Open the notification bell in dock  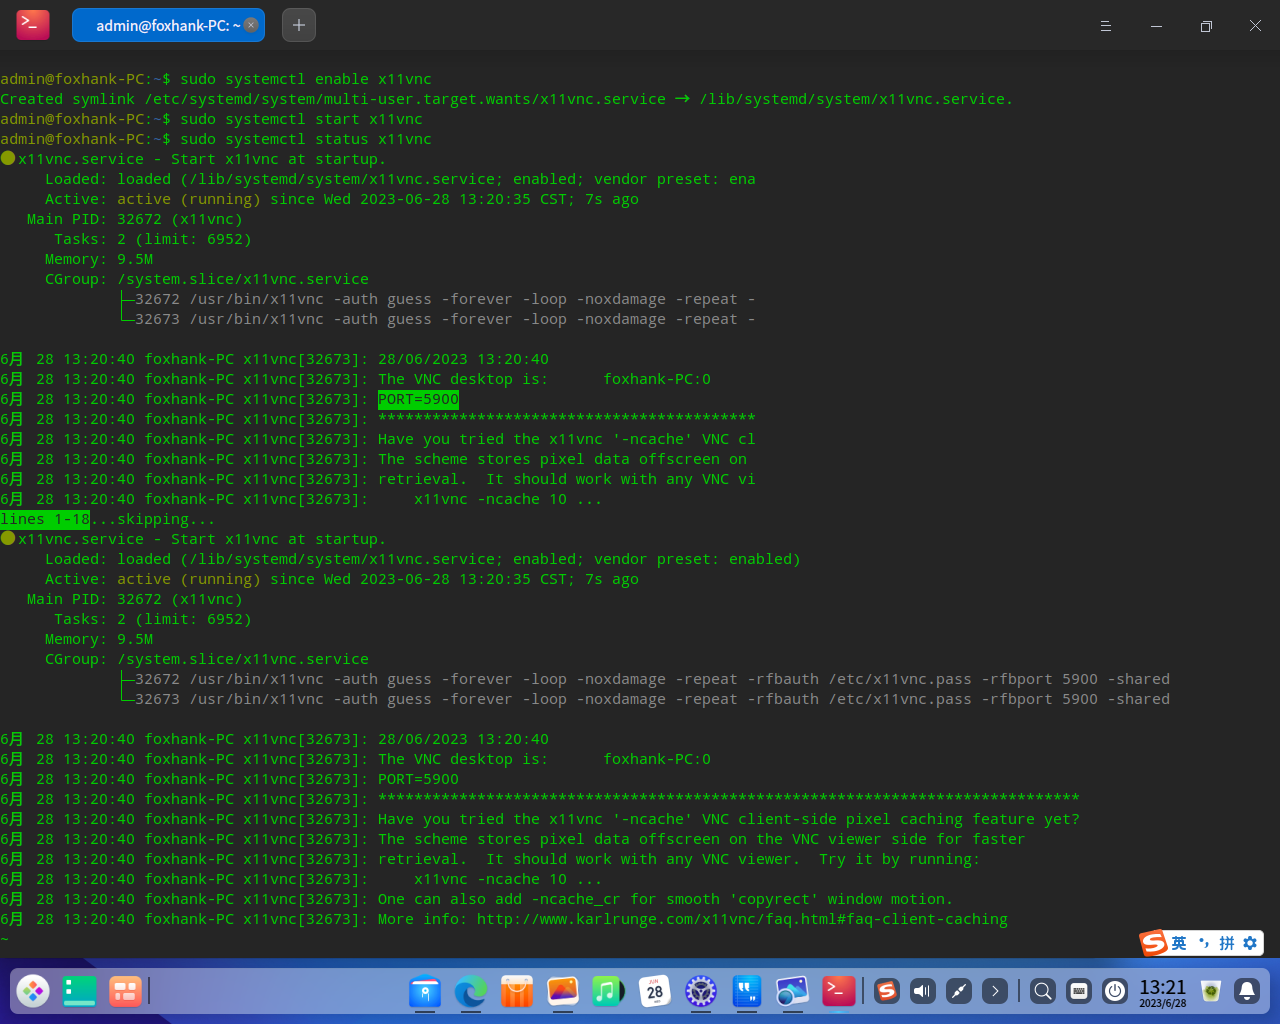click(x=1247, y=991)
